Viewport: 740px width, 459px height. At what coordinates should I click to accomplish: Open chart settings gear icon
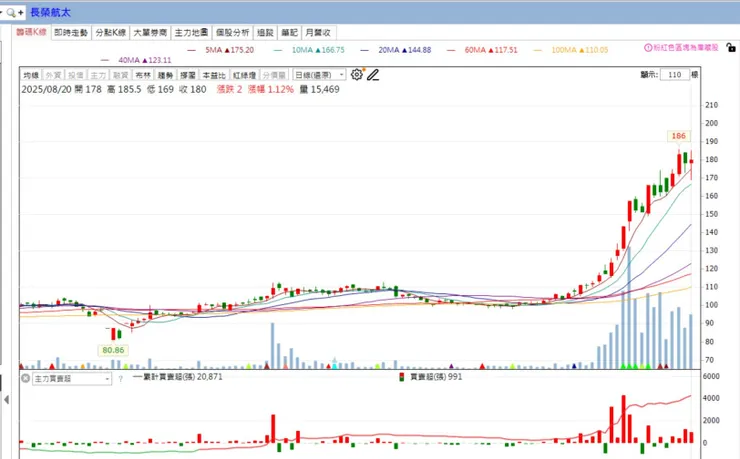pyautogui.click(x=357, y=75)
